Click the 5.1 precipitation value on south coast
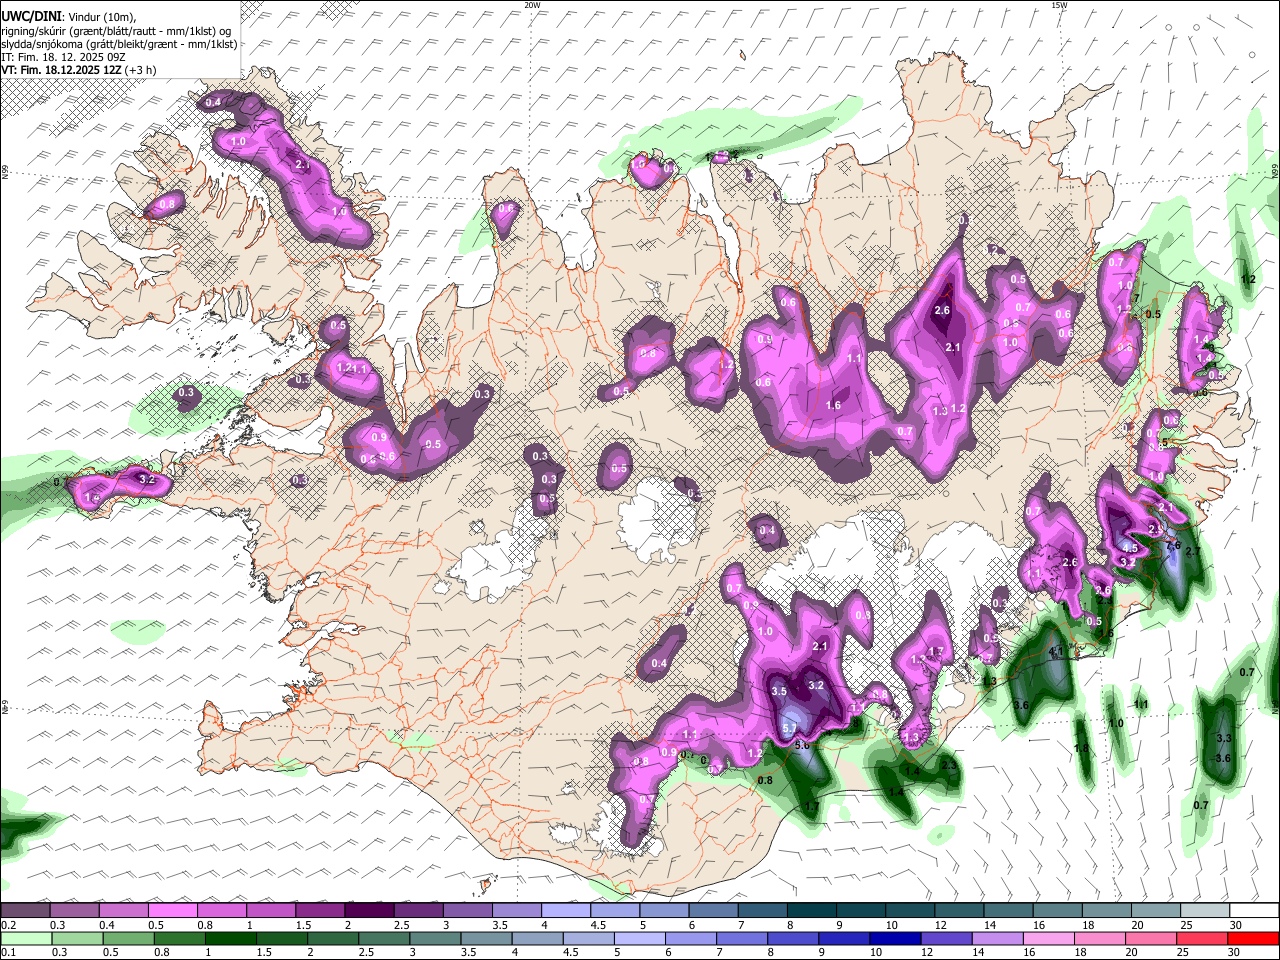This screenshot has height=960, width=1280. [788, 727]
